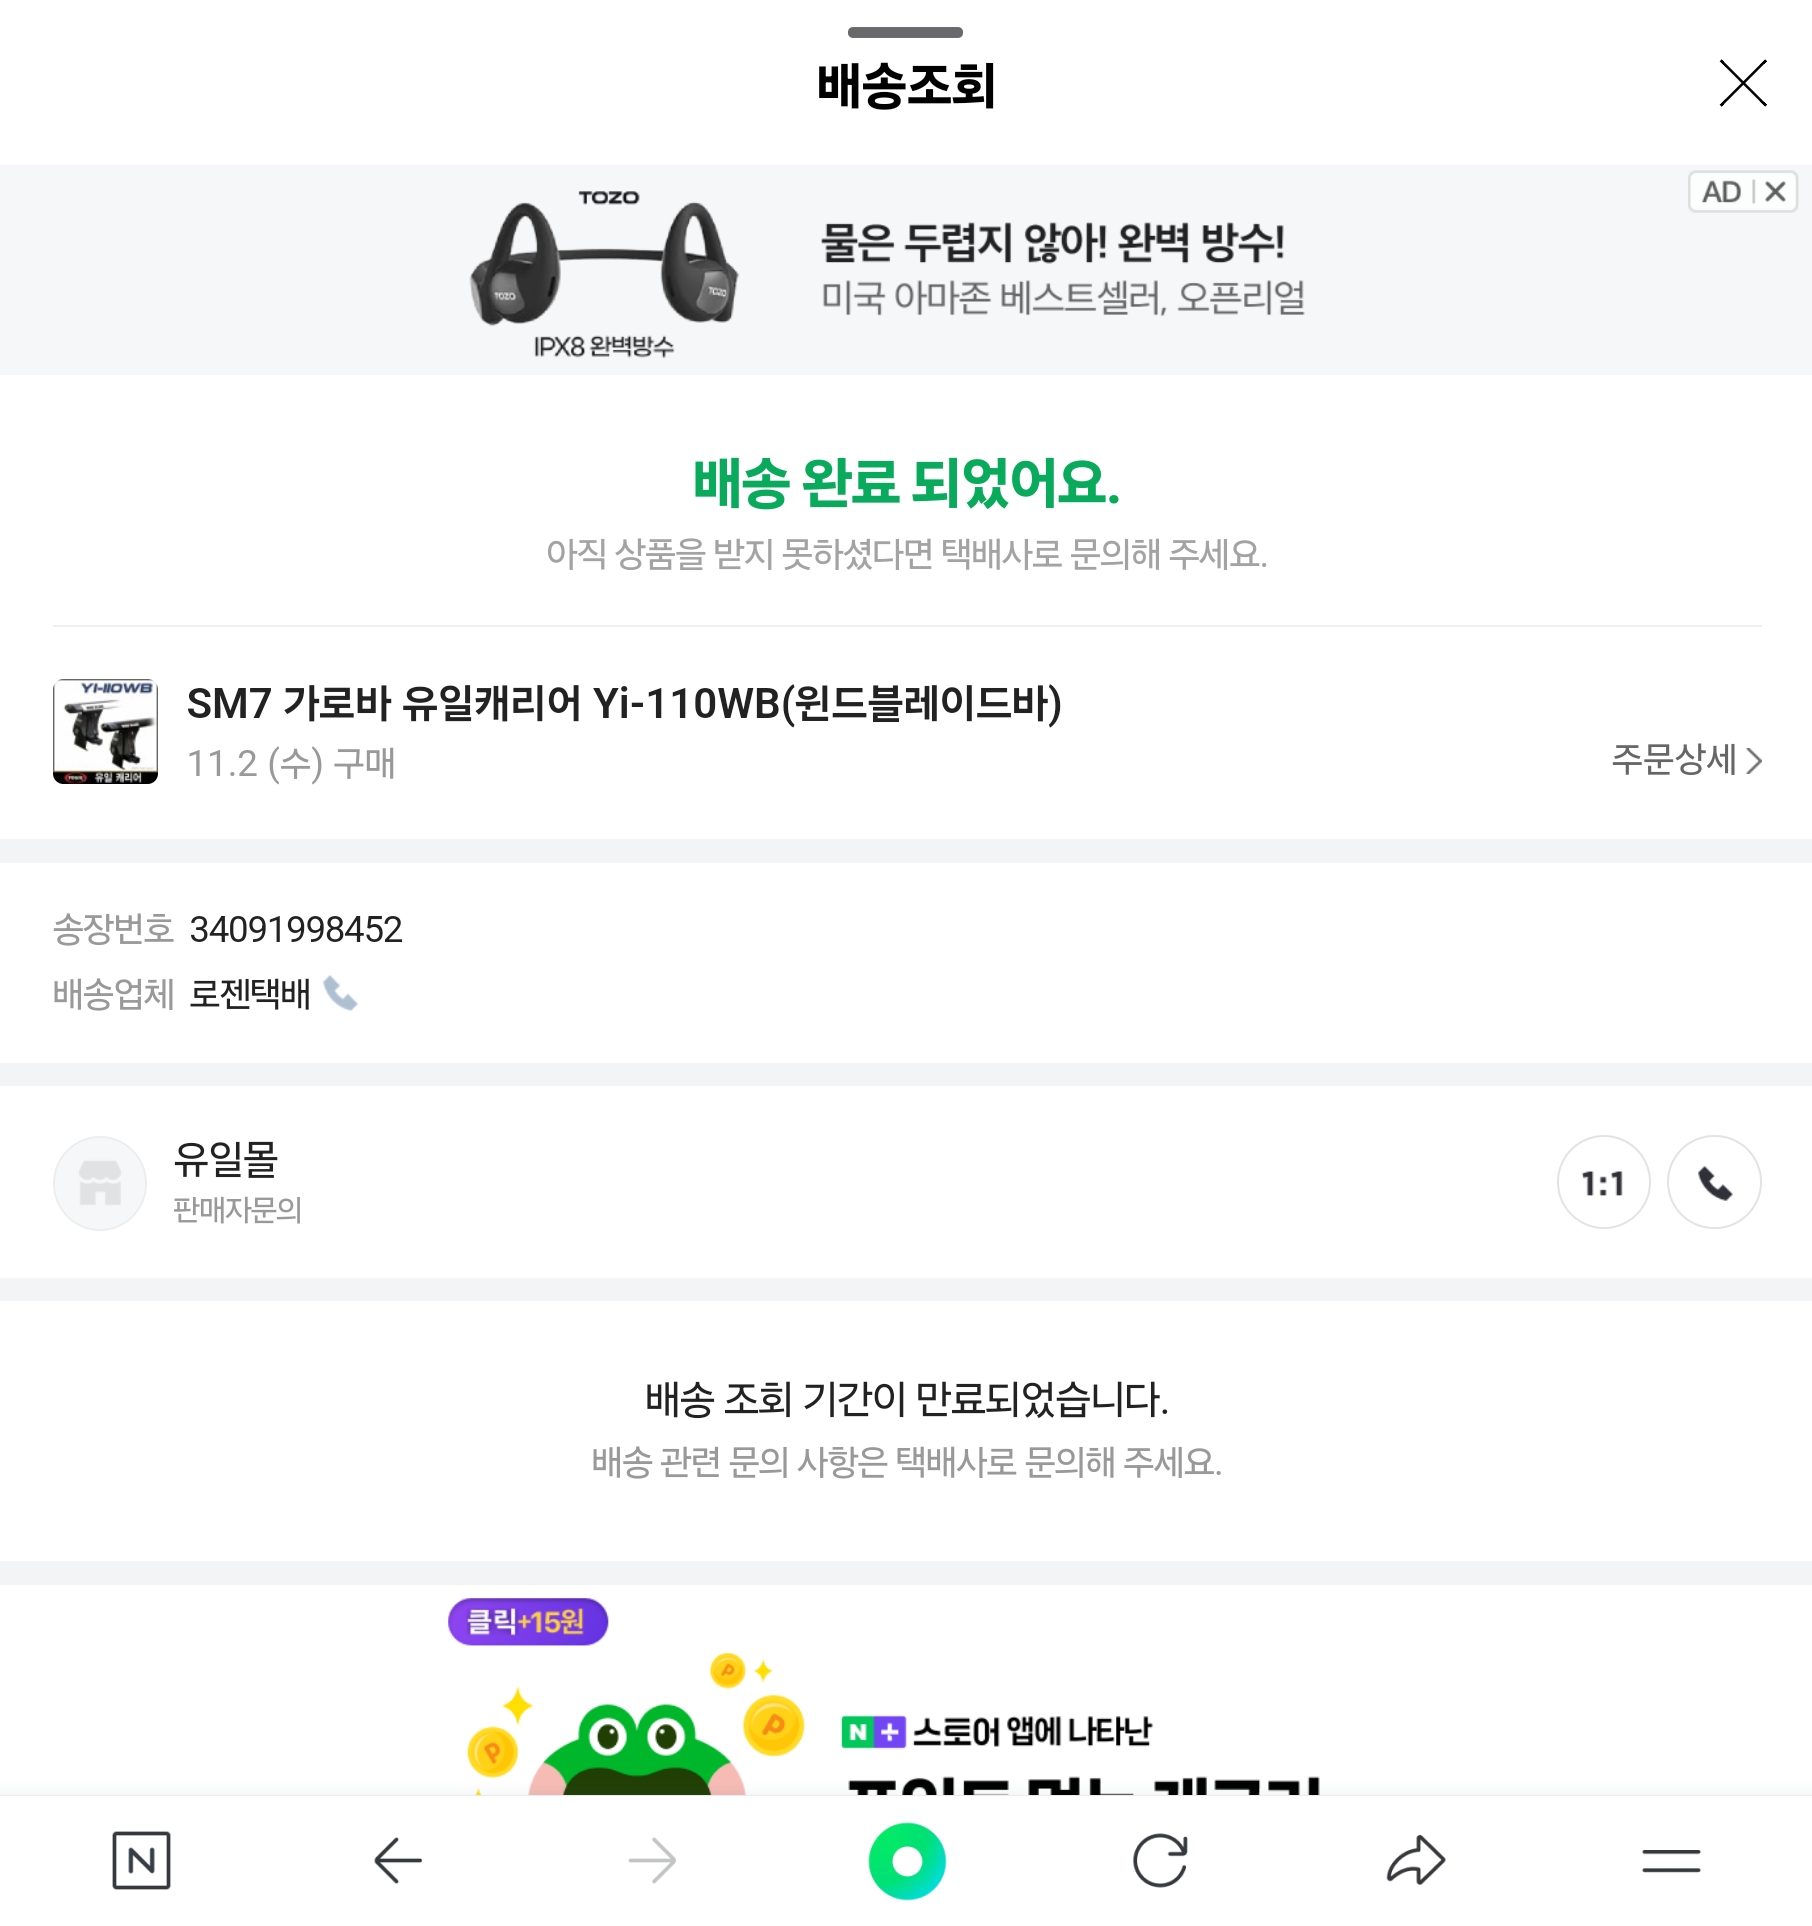Open the browser hamburger menu
Image resolution: width=1812 pixels, height=1926 pixels.
point(1670,1861)
